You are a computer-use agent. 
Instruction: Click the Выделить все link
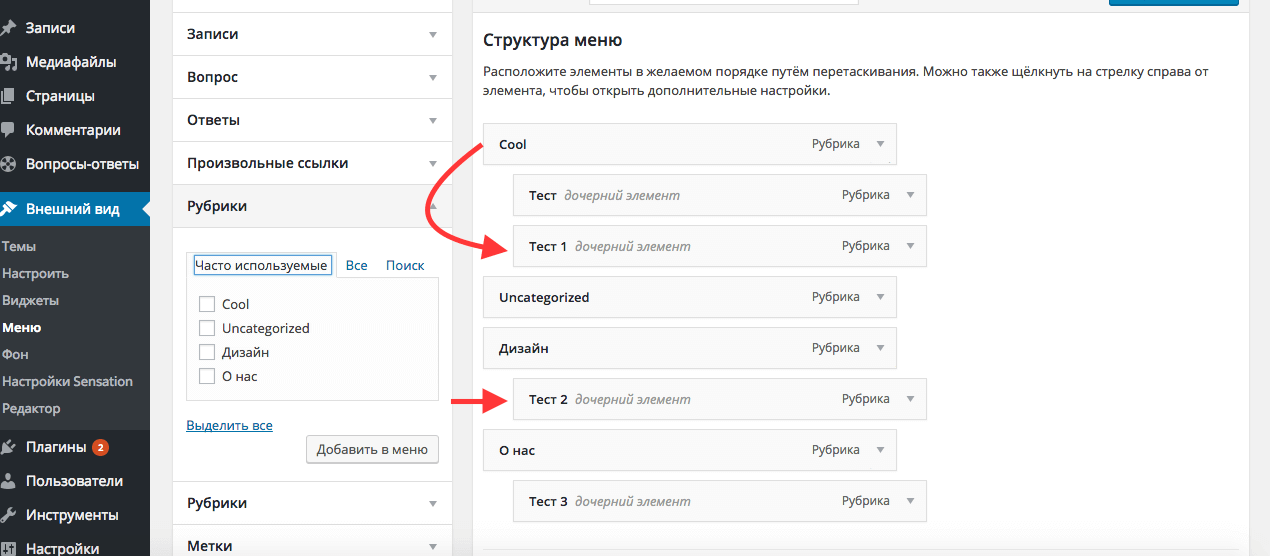click(229, 425)
